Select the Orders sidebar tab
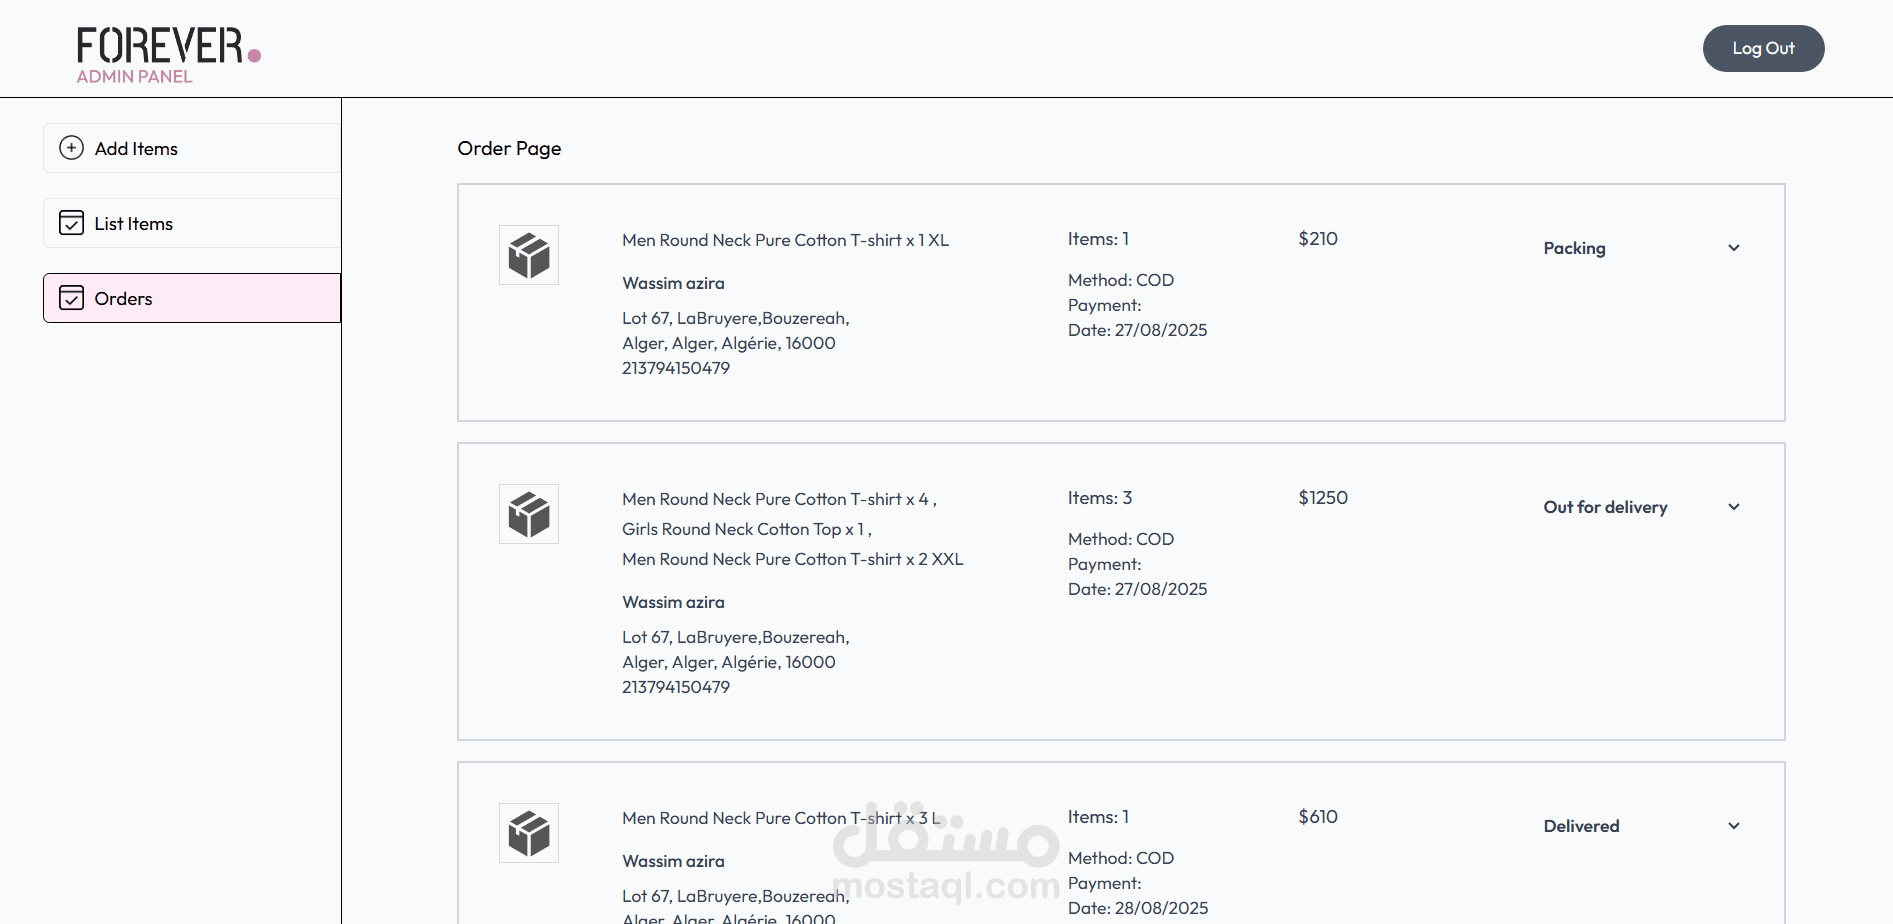 pyautogui.click(x=124, y=299)
